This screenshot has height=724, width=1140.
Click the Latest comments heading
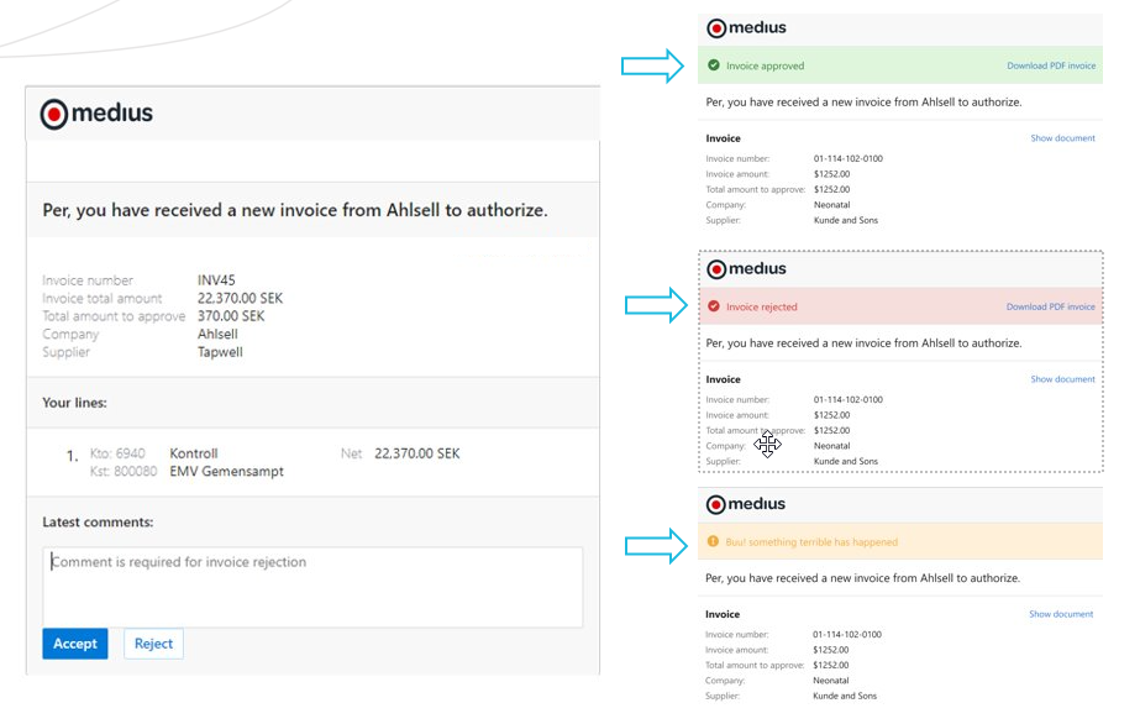point(97,522)
